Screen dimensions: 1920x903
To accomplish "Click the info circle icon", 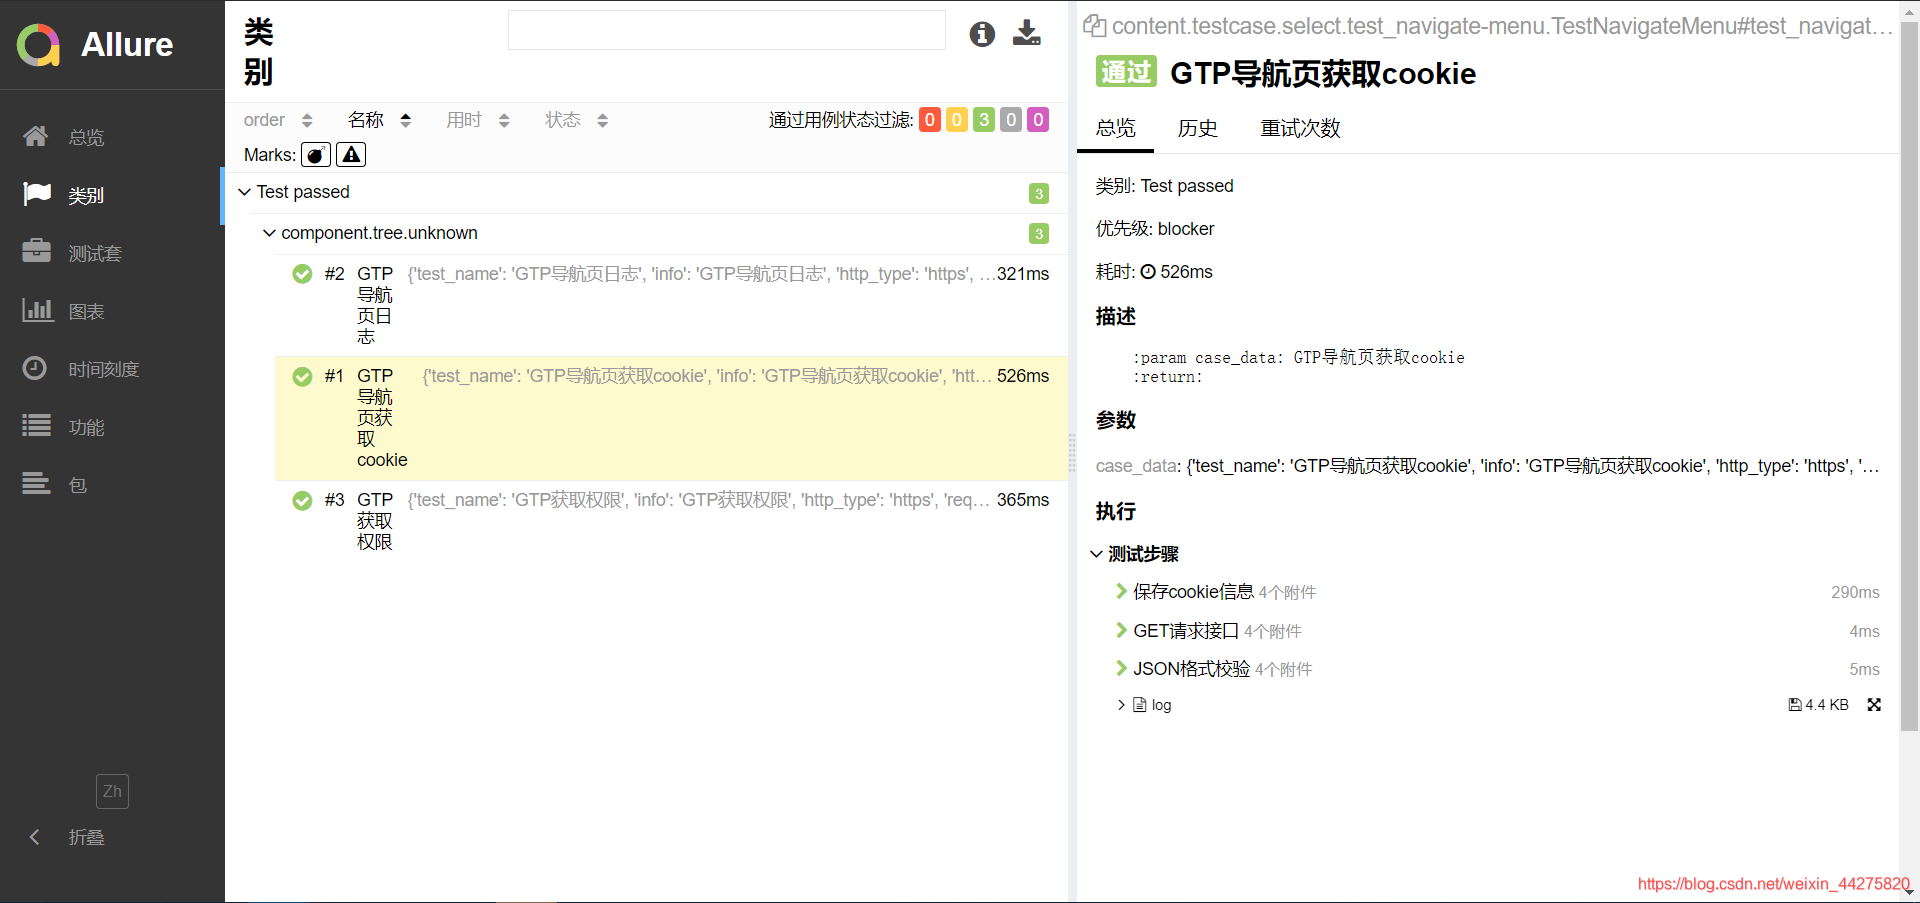I will [x=982, y=34].
